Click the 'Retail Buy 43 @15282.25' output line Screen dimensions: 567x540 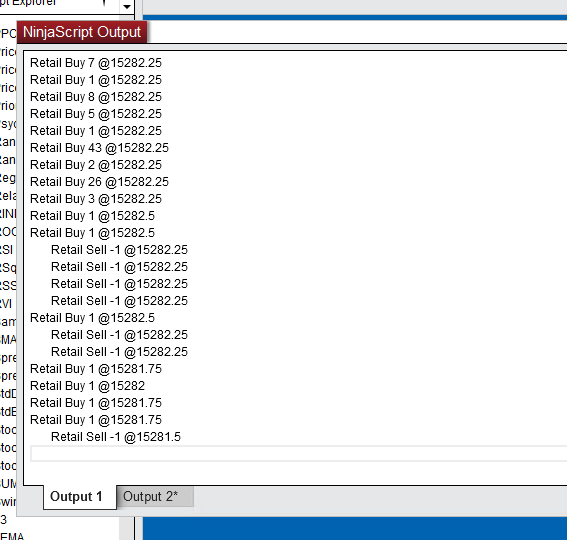pos(99,148)
